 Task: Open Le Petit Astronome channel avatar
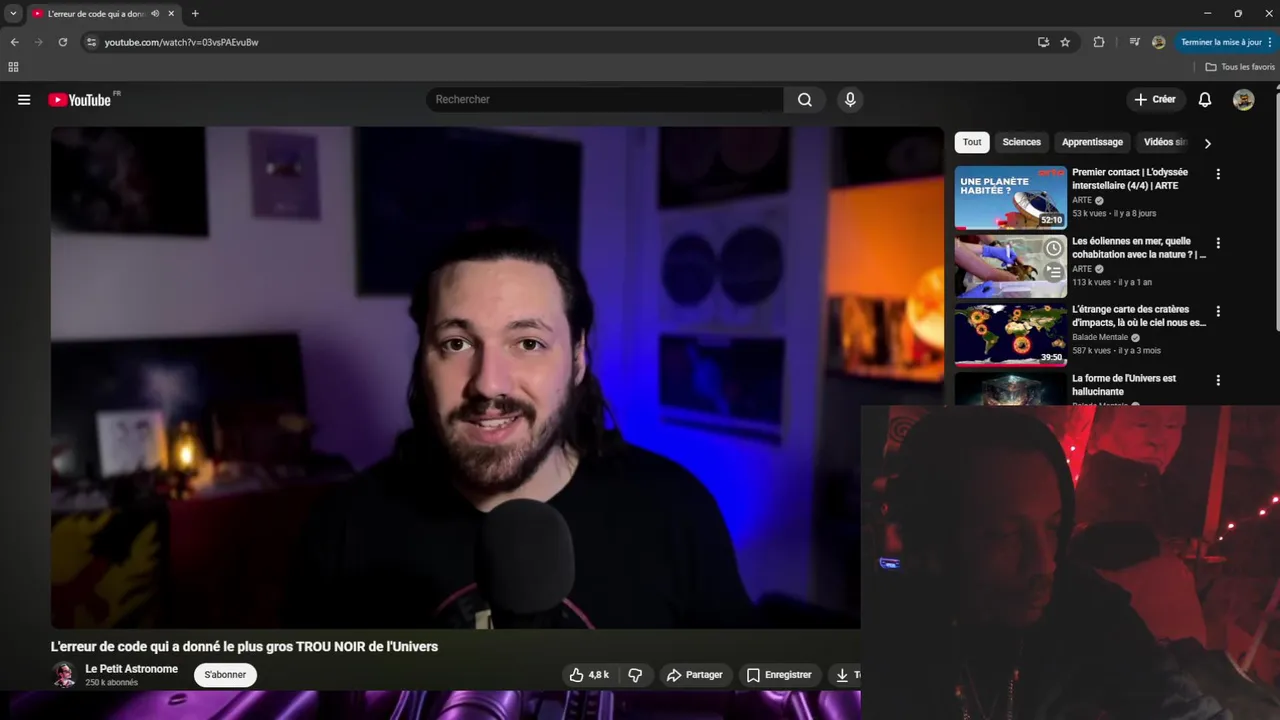coord(64,674)
